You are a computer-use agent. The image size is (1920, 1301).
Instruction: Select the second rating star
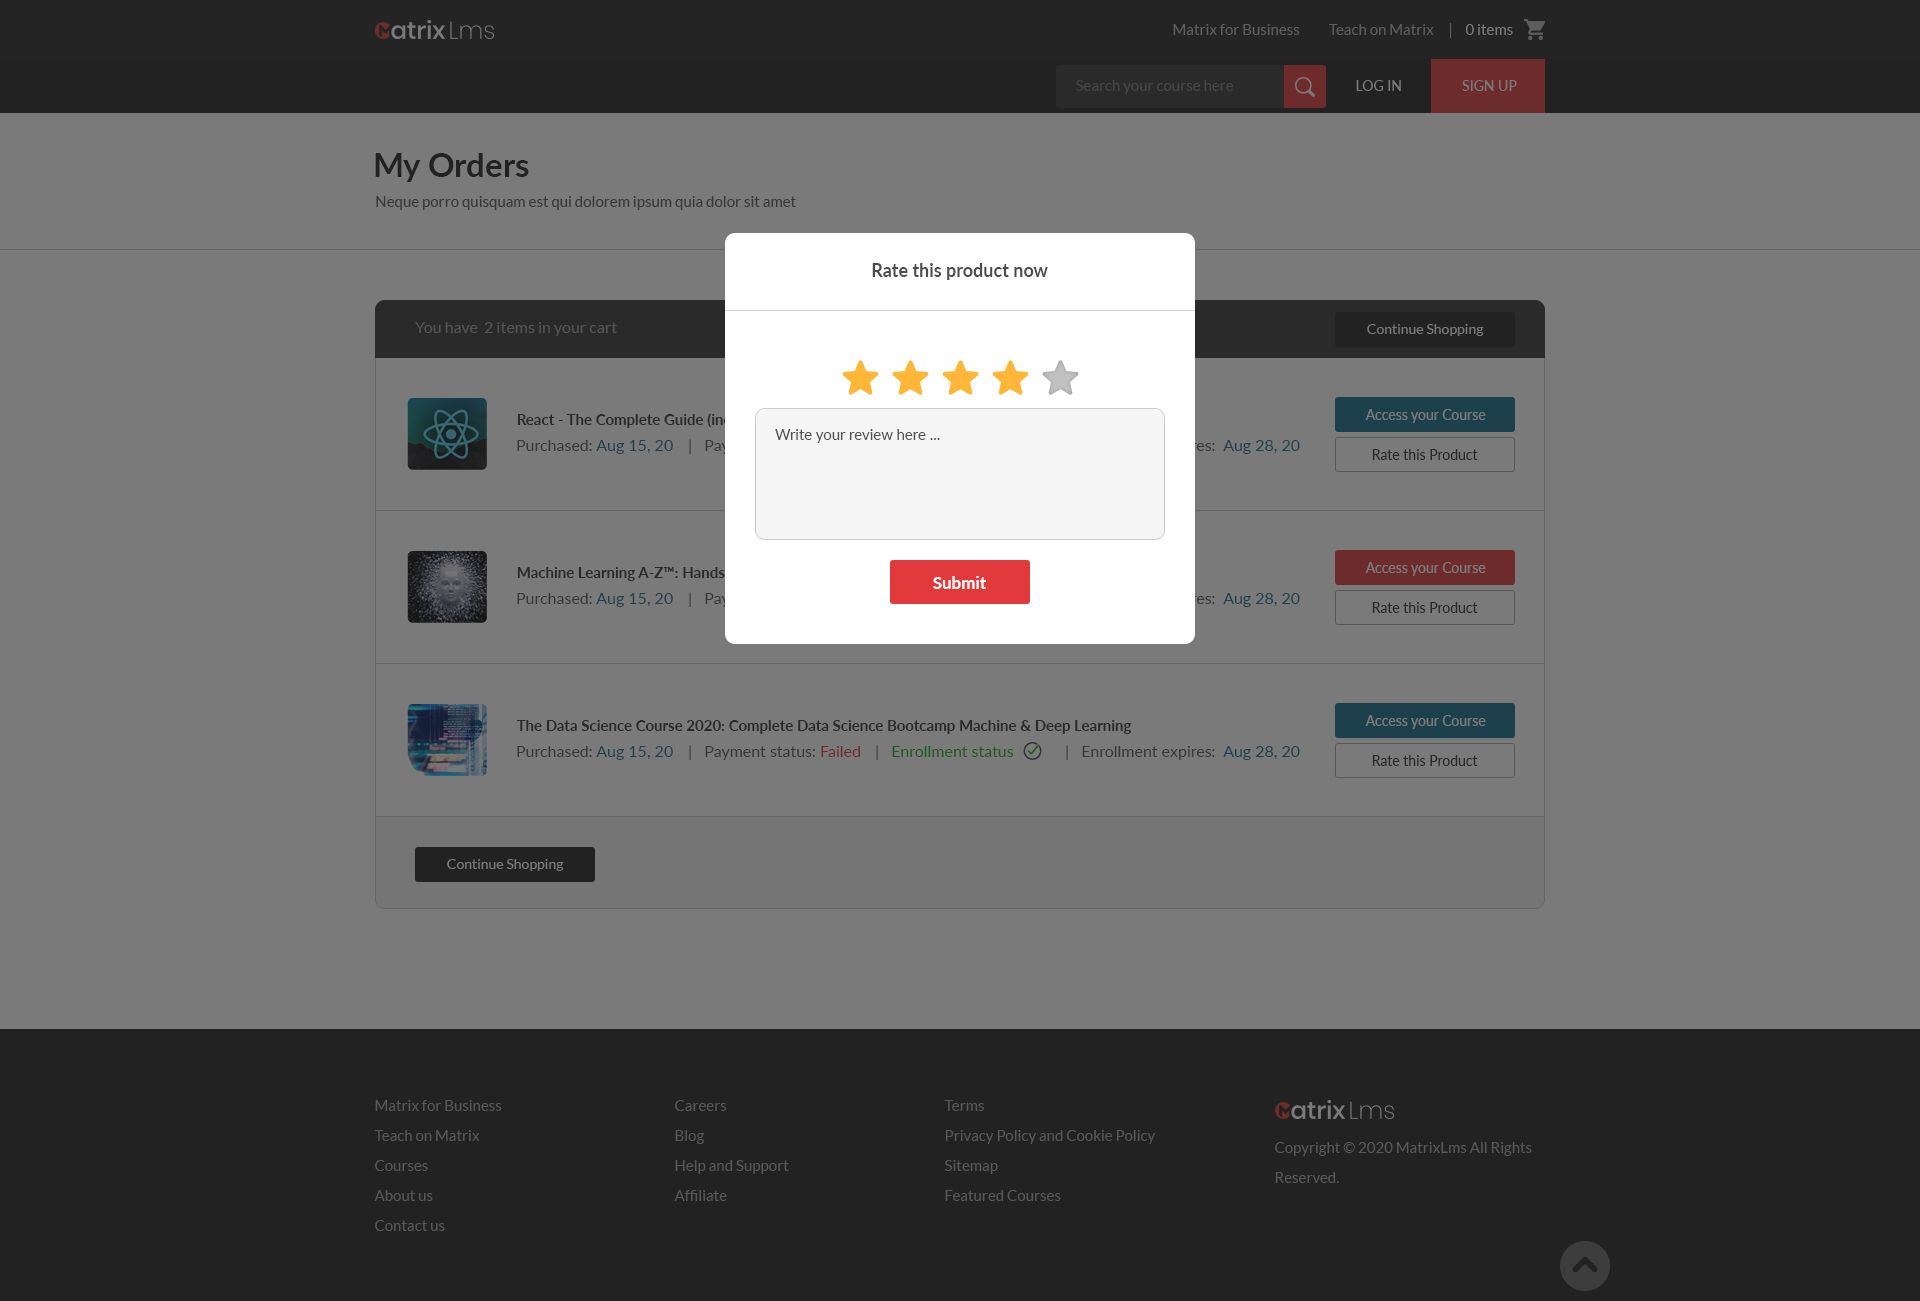pos(910,378)
